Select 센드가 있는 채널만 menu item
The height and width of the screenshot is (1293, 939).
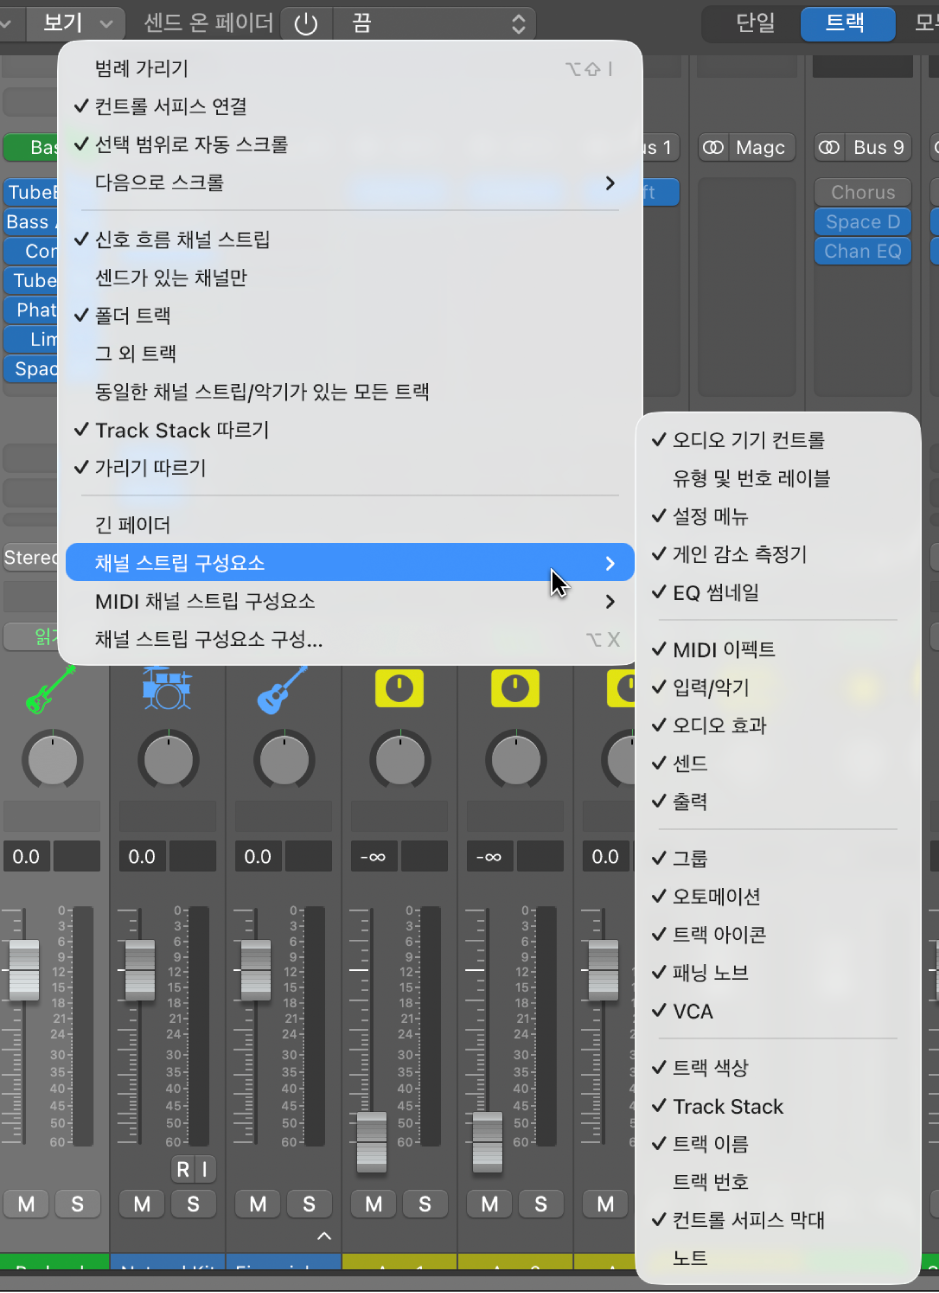click(350, 277)
